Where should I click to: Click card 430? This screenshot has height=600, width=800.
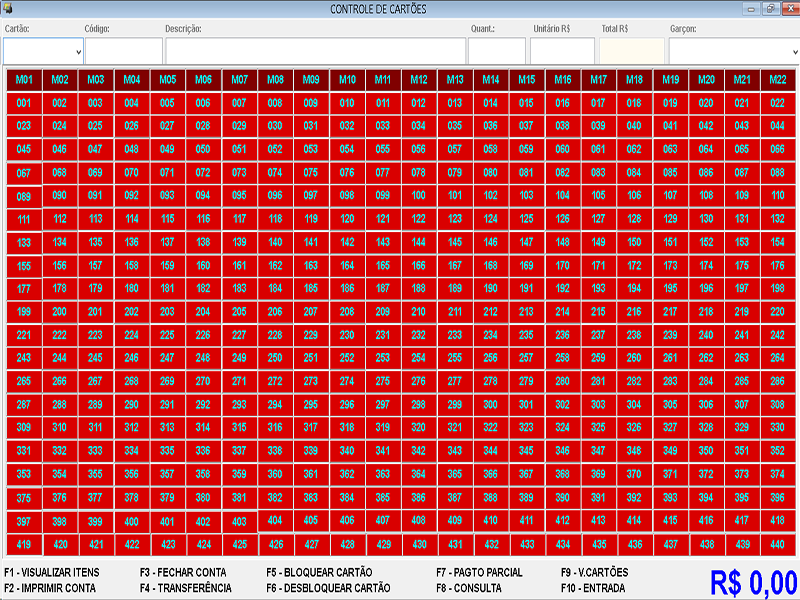[x=419, y=545]
